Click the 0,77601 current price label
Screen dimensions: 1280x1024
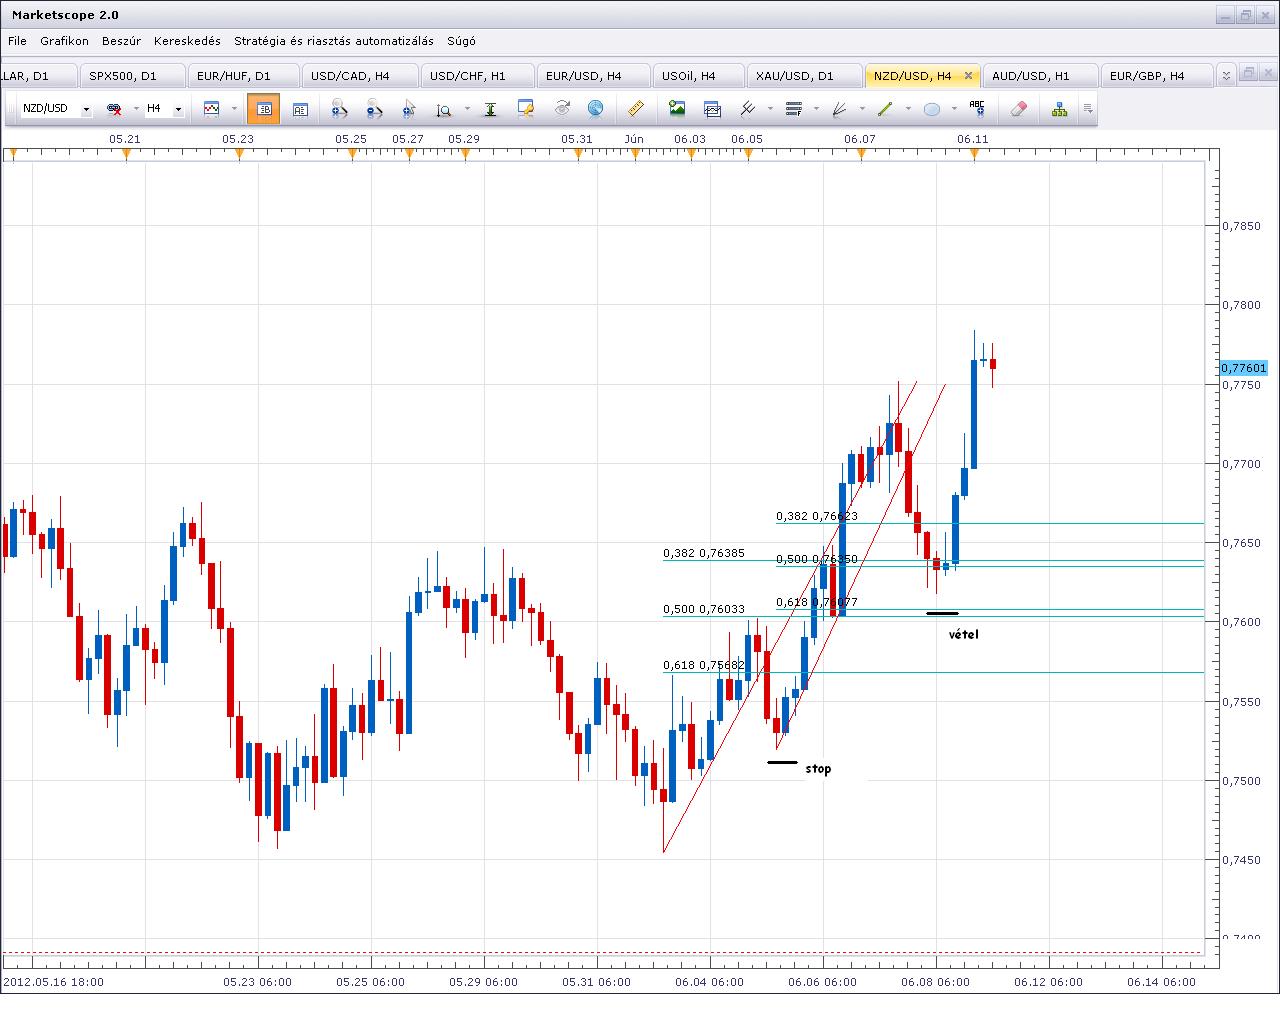click(1244, 368)
